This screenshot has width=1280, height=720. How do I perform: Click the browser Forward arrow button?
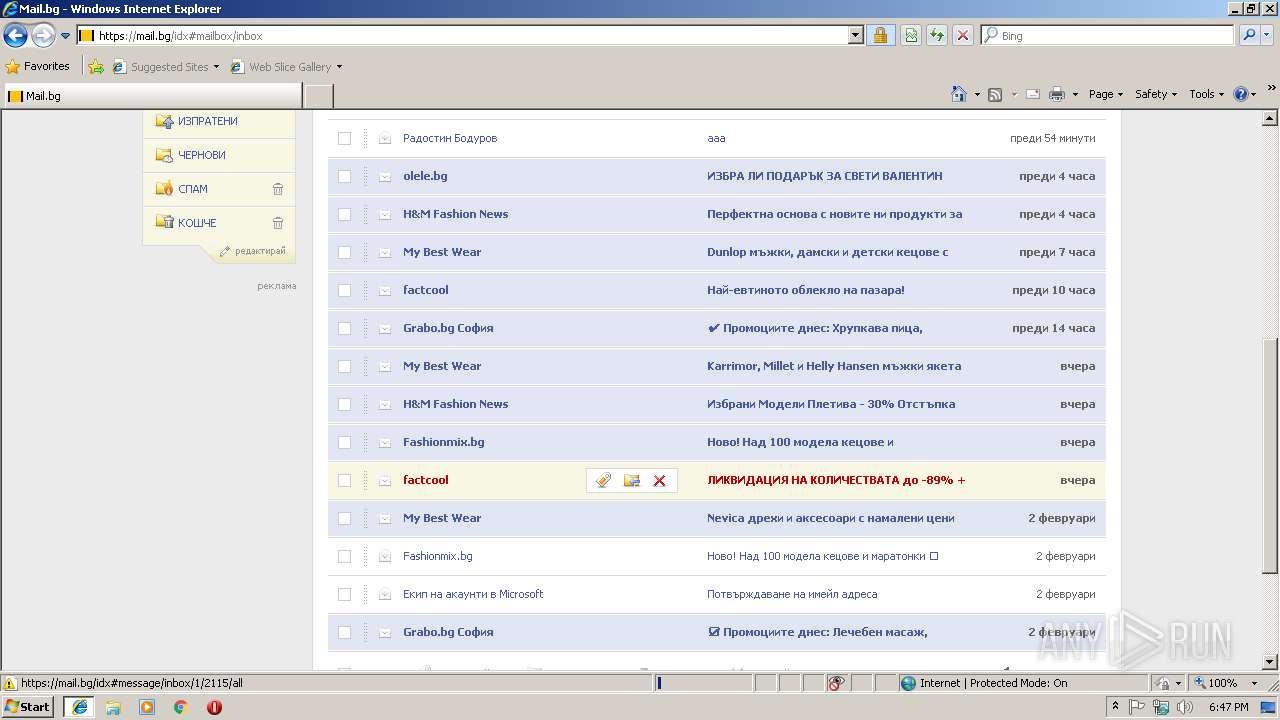pos(43,36)
